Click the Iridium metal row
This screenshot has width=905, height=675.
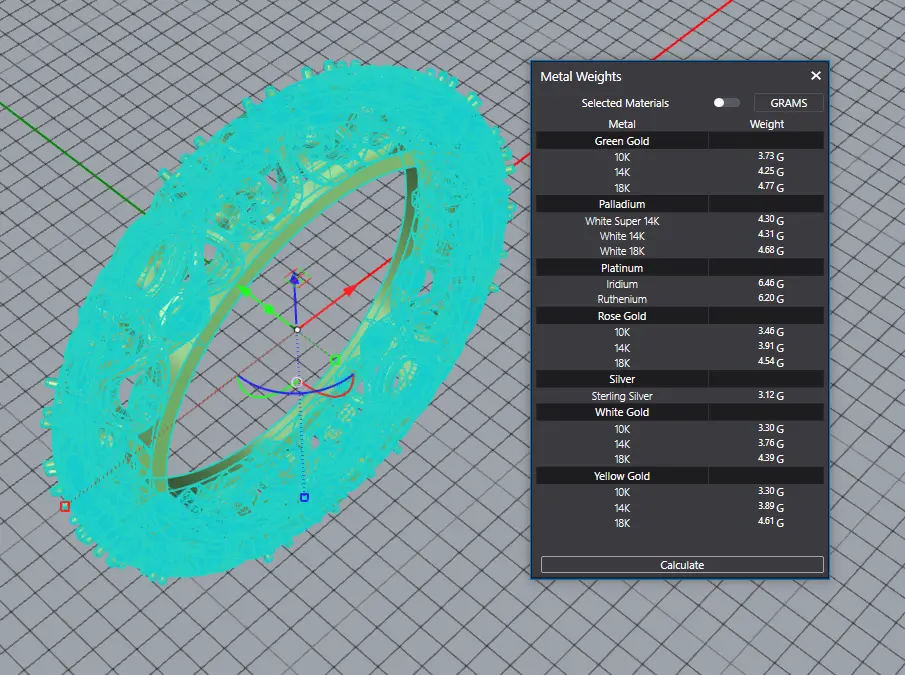[622, 284]
